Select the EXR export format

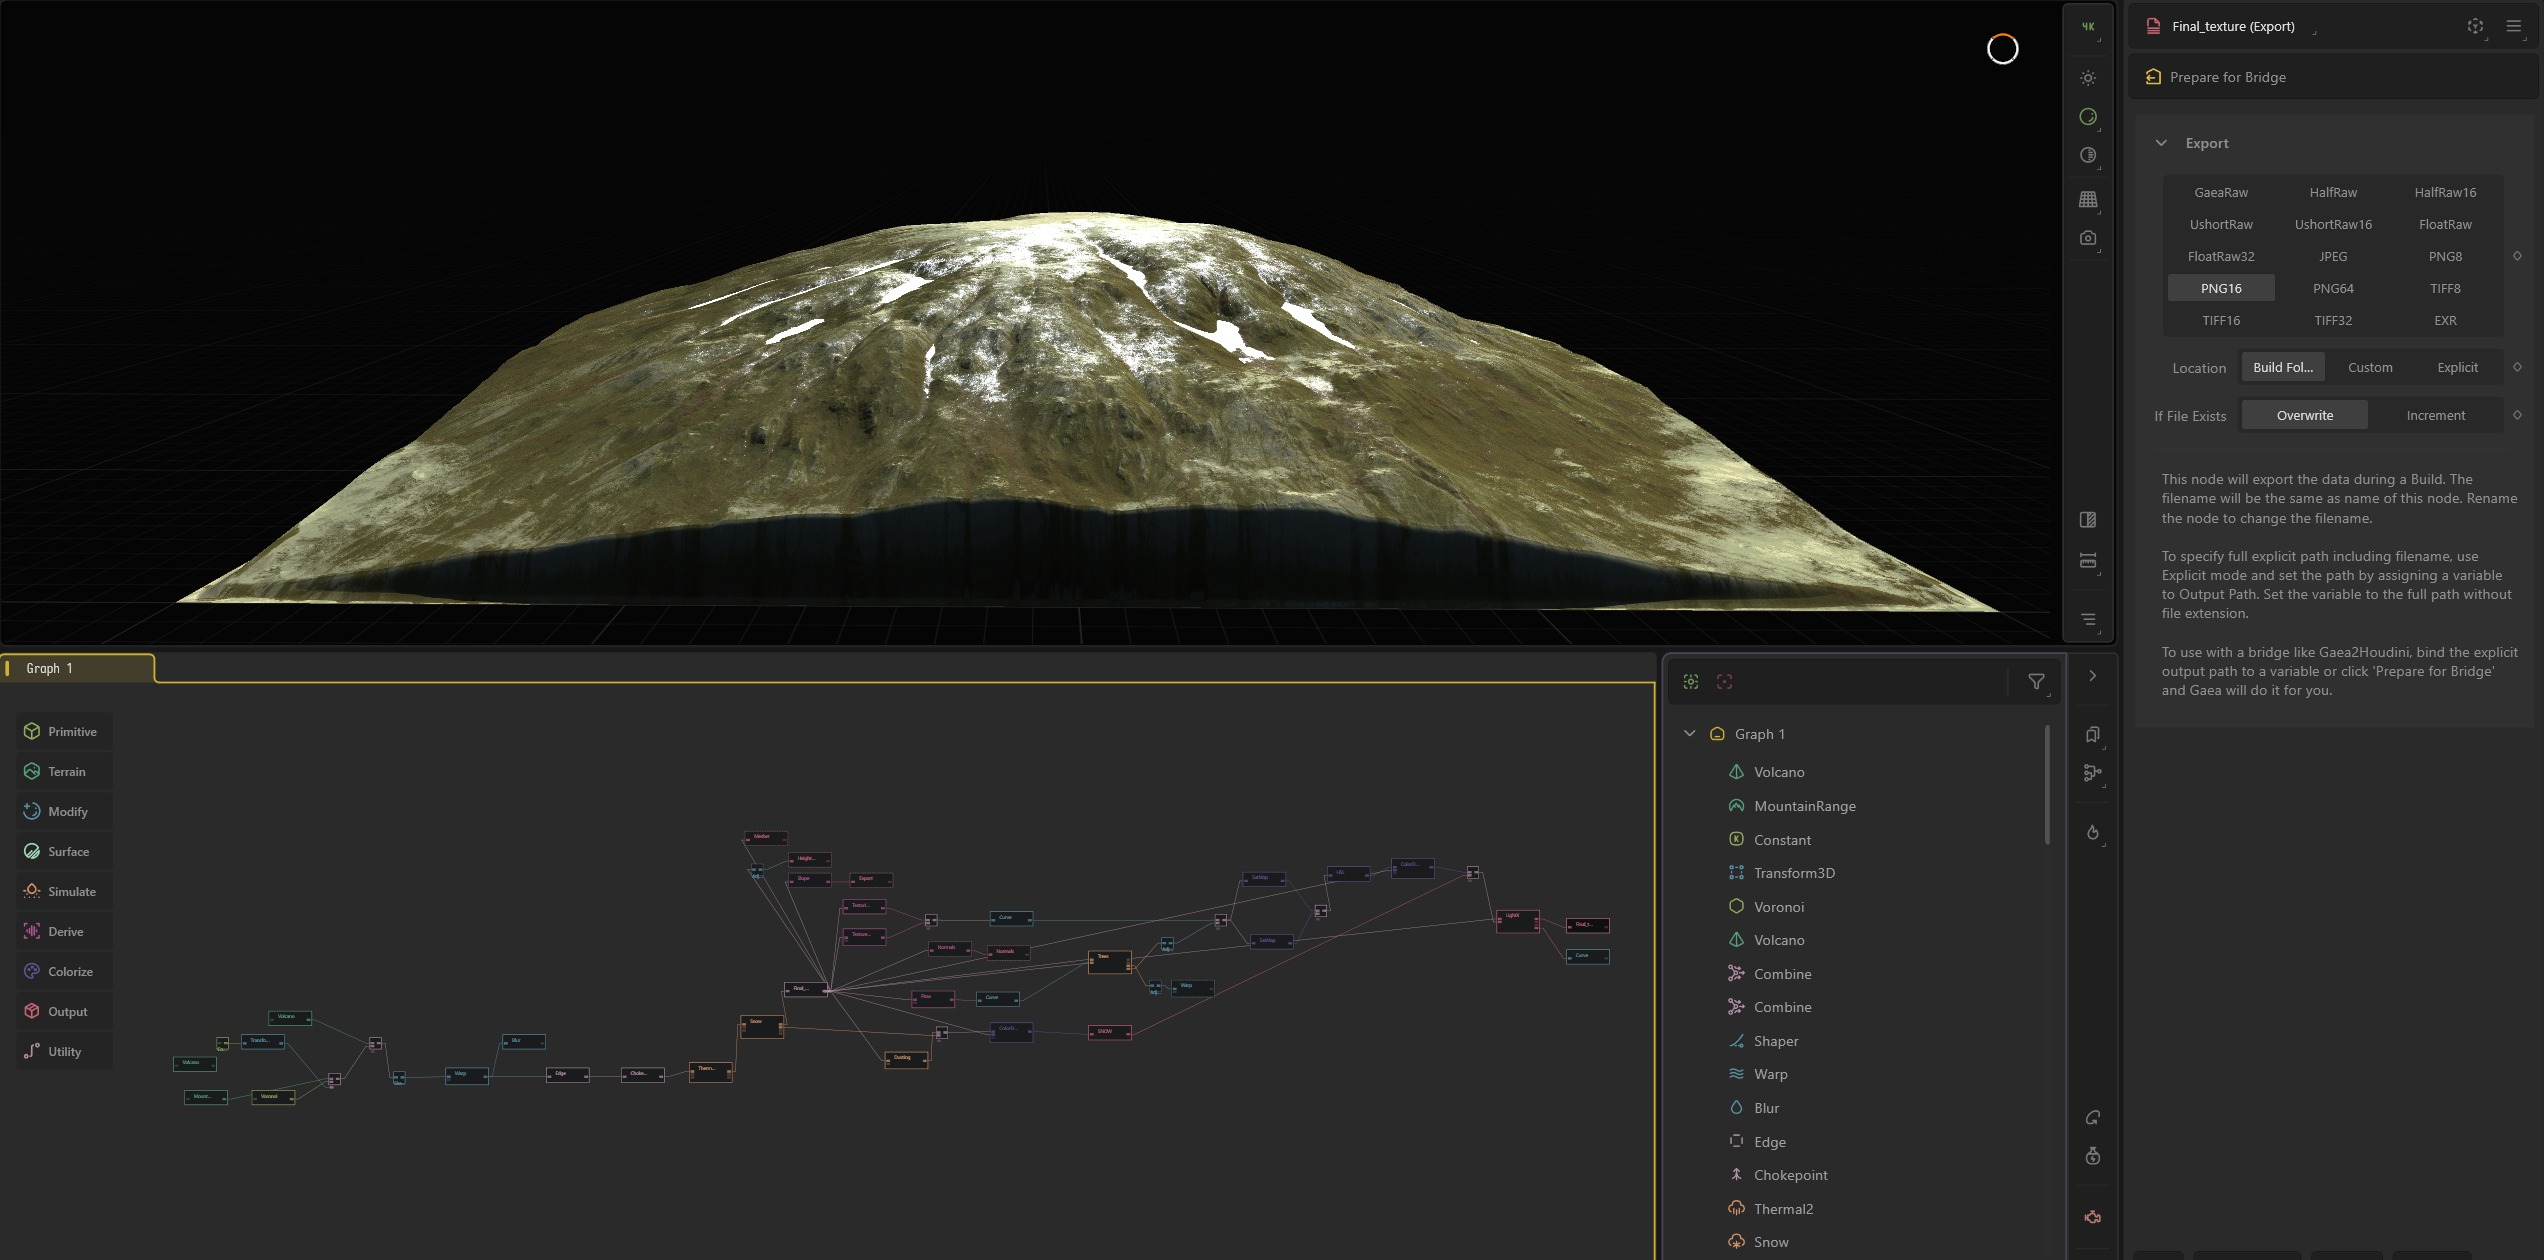pyautogui.click(x=2445, y=321)
